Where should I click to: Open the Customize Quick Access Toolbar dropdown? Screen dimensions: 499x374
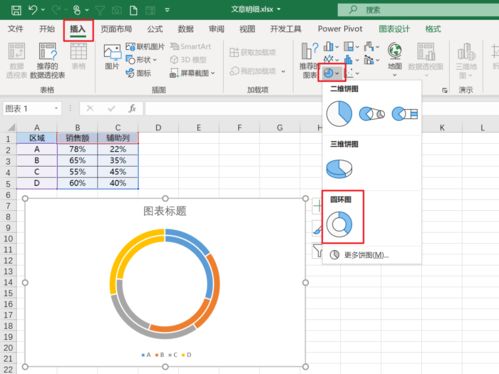pos(167,10)
